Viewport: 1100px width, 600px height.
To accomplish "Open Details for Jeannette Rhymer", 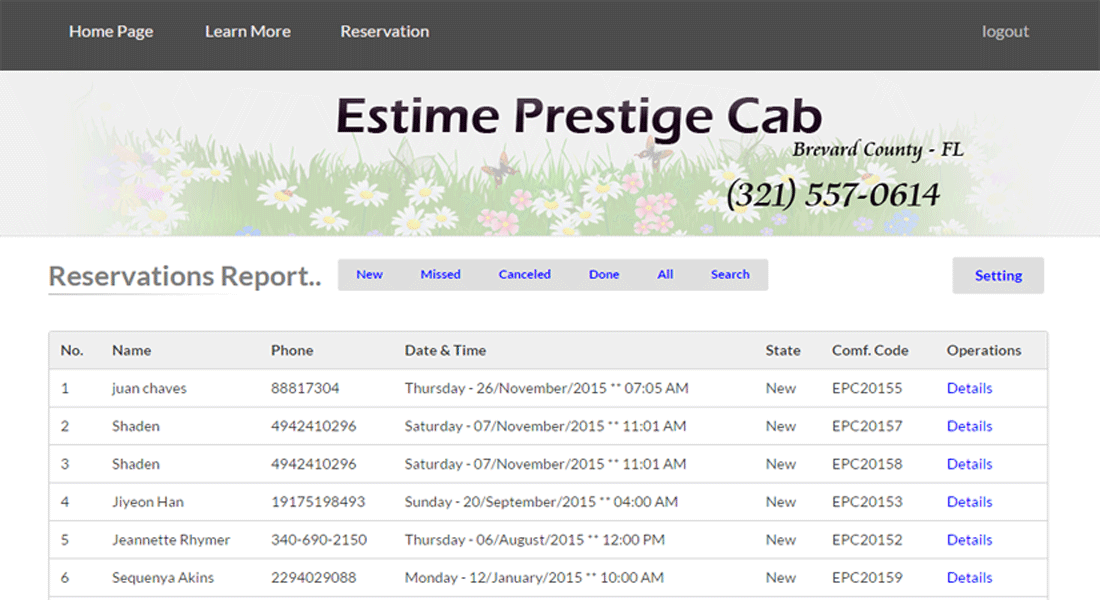I will pos(969,540).
